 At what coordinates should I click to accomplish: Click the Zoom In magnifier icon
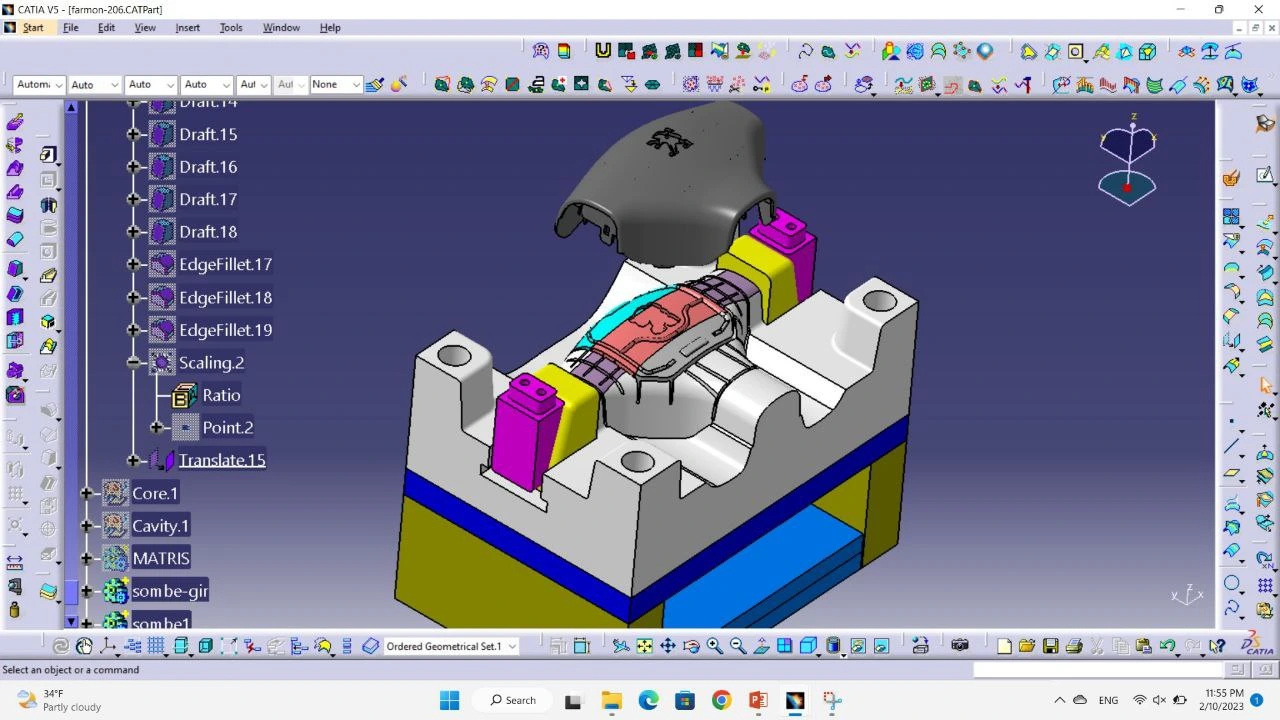coord(714,646)
